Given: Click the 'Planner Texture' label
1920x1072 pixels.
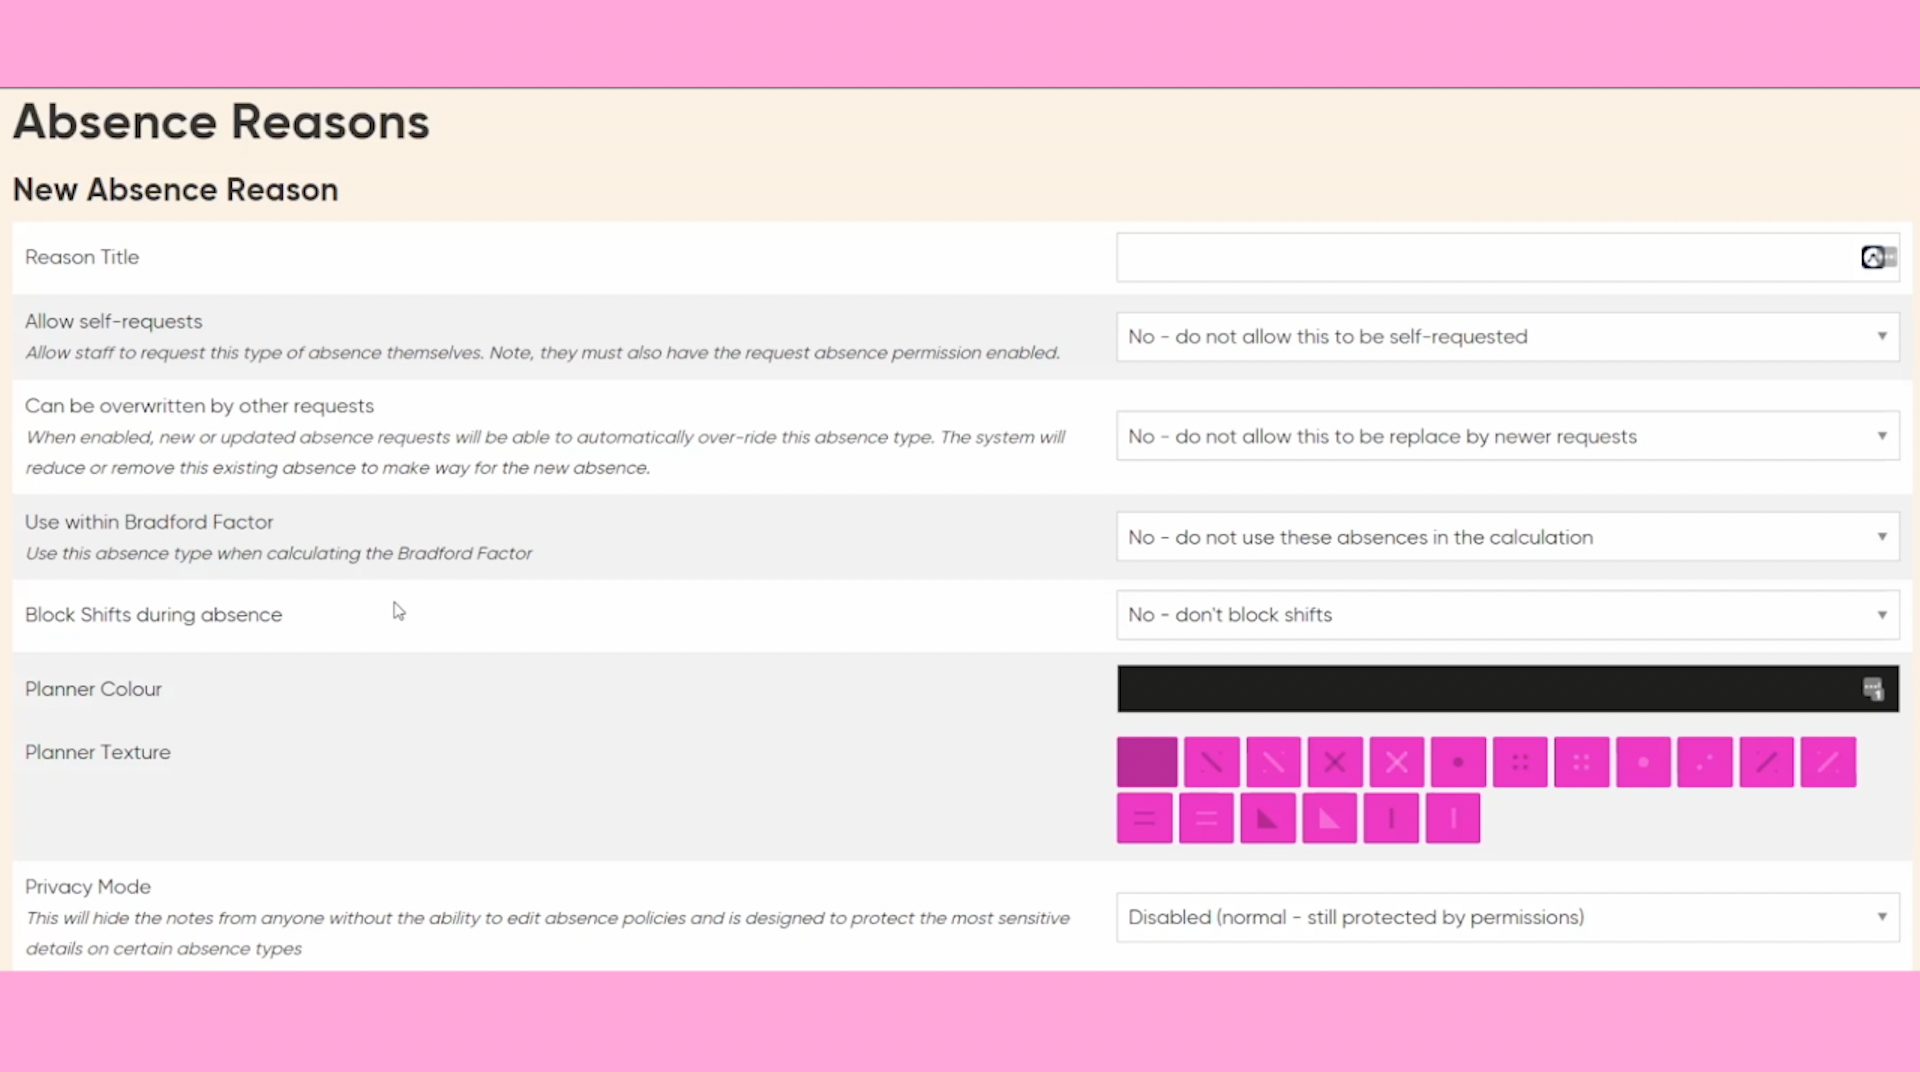Looking at the screenshot, I should click(x=98, y=752).
